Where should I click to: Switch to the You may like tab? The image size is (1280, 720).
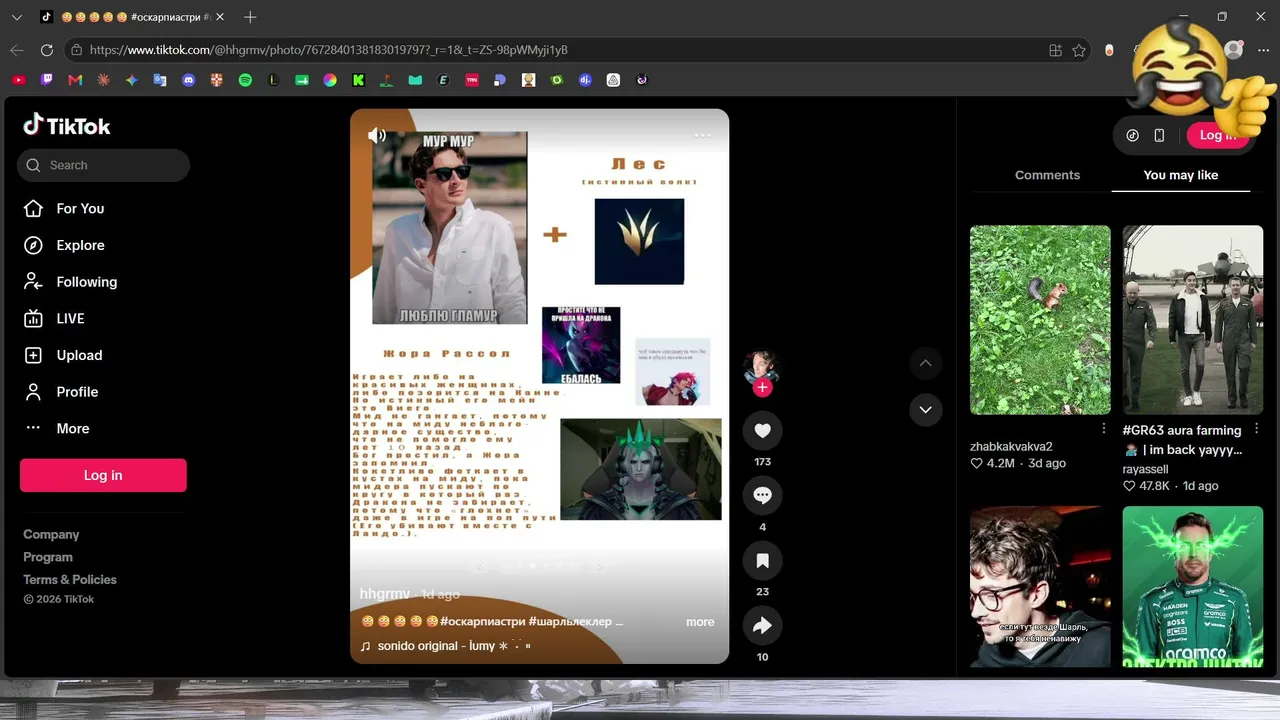pos(1181,175)
